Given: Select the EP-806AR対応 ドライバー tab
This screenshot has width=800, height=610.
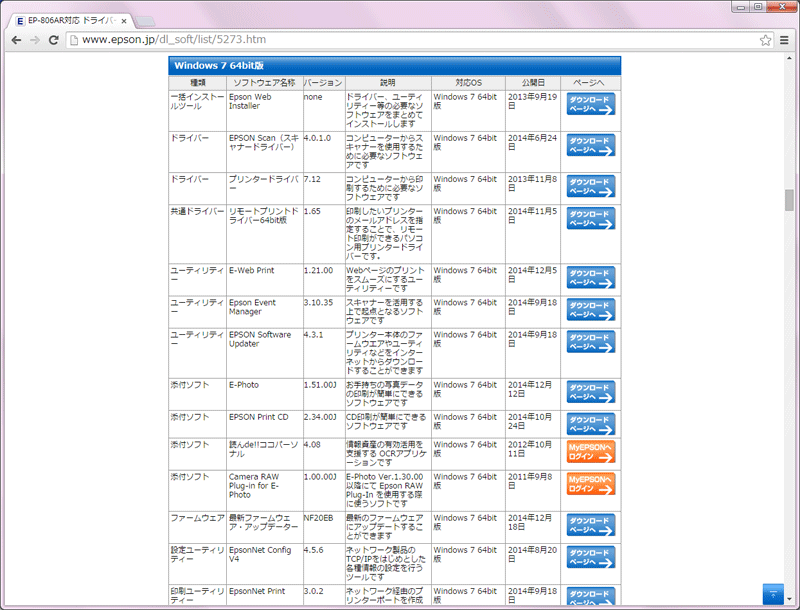Looking at the screenshot, I should click(70, 21).
